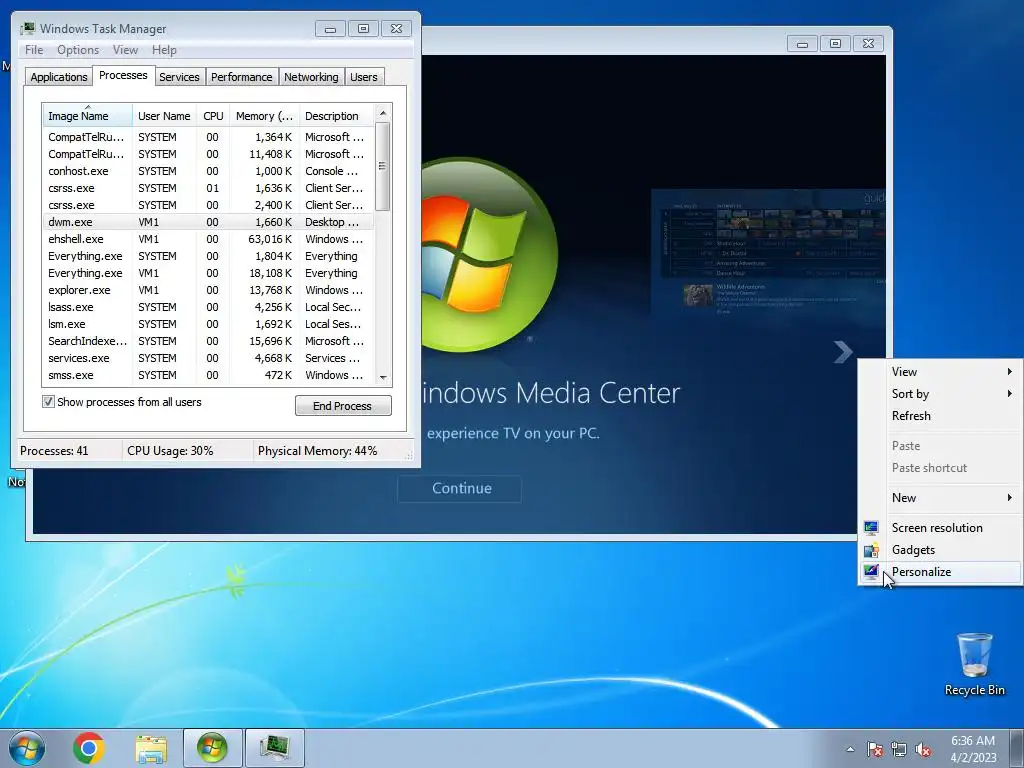The height and width of the screenshot is (768, 1024).
Task: Sort by Description column header
Action: point(336,116)
